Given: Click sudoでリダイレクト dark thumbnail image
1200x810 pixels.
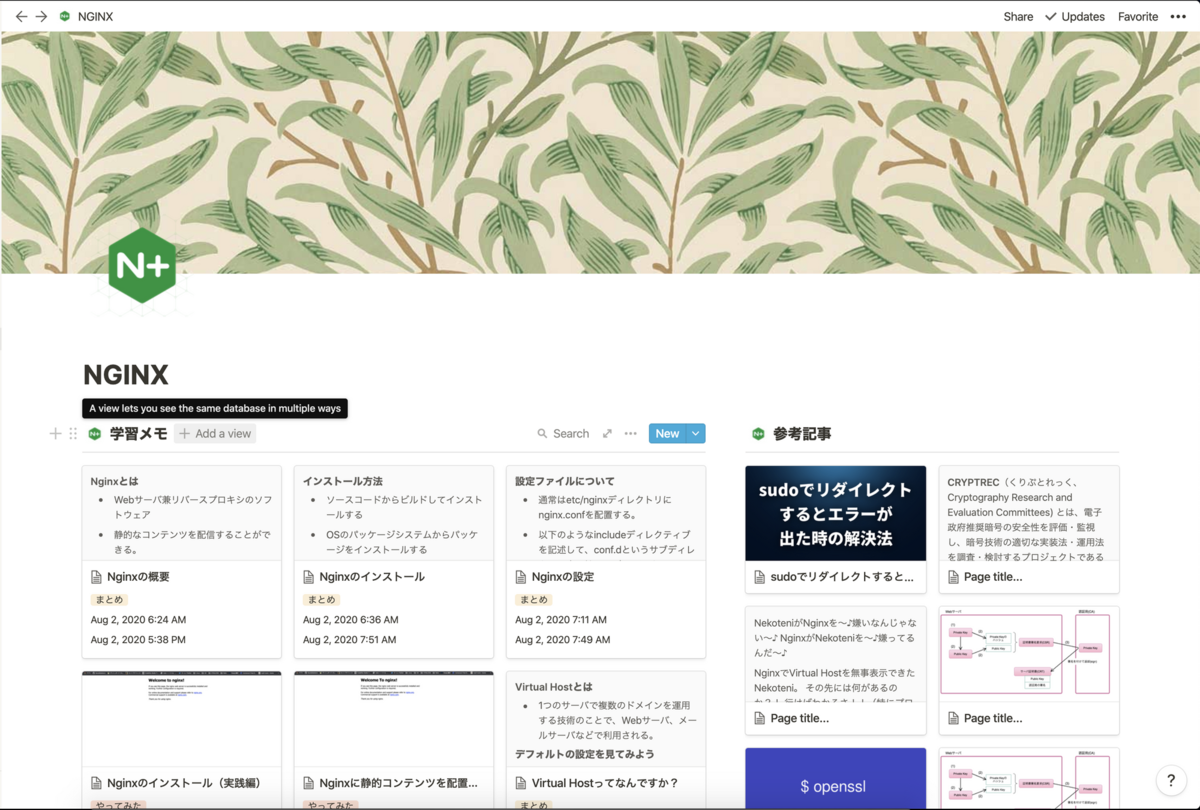Looking at the screenshot, I should (836, 513).
